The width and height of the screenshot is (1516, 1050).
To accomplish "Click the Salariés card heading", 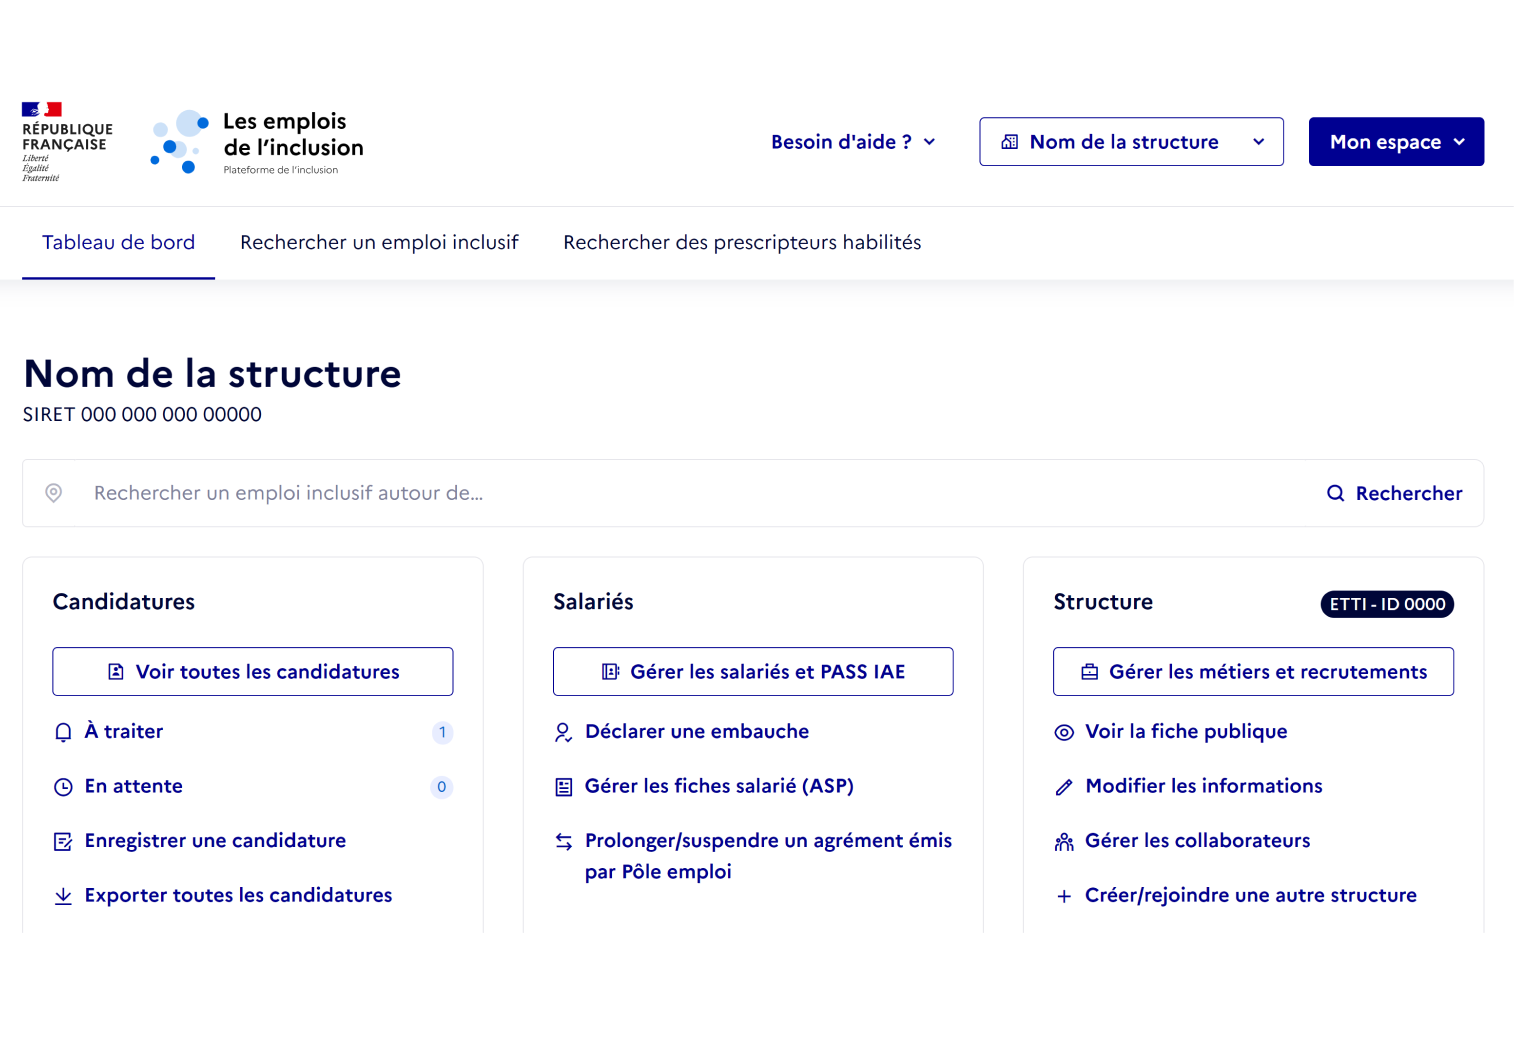I will click(593, 602).
